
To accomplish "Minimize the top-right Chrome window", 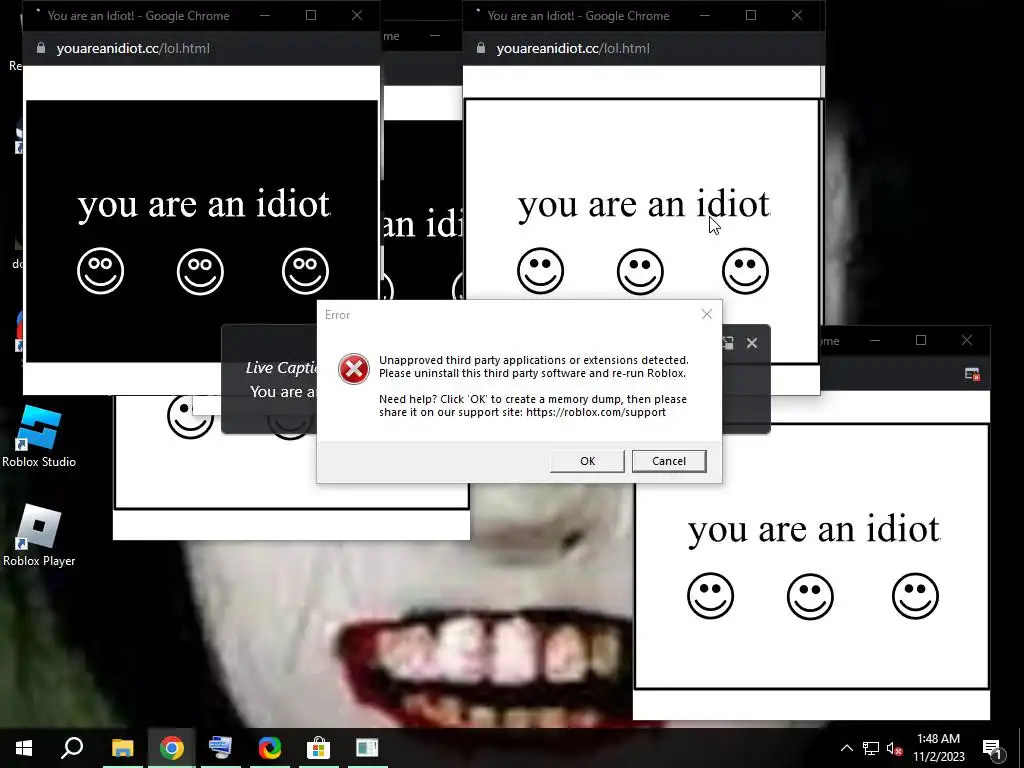I will click(705, 15).
